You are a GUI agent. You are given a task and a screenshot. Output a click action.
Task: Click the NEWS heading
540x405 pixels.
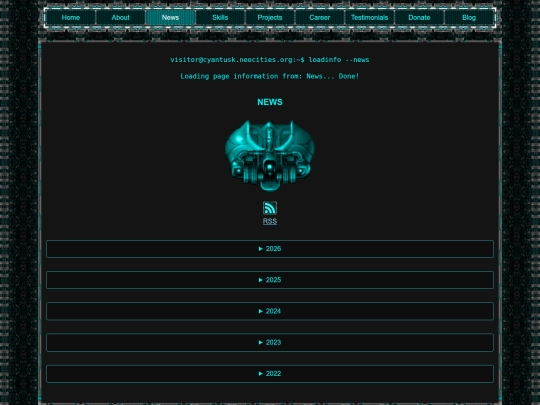(270, 102)
